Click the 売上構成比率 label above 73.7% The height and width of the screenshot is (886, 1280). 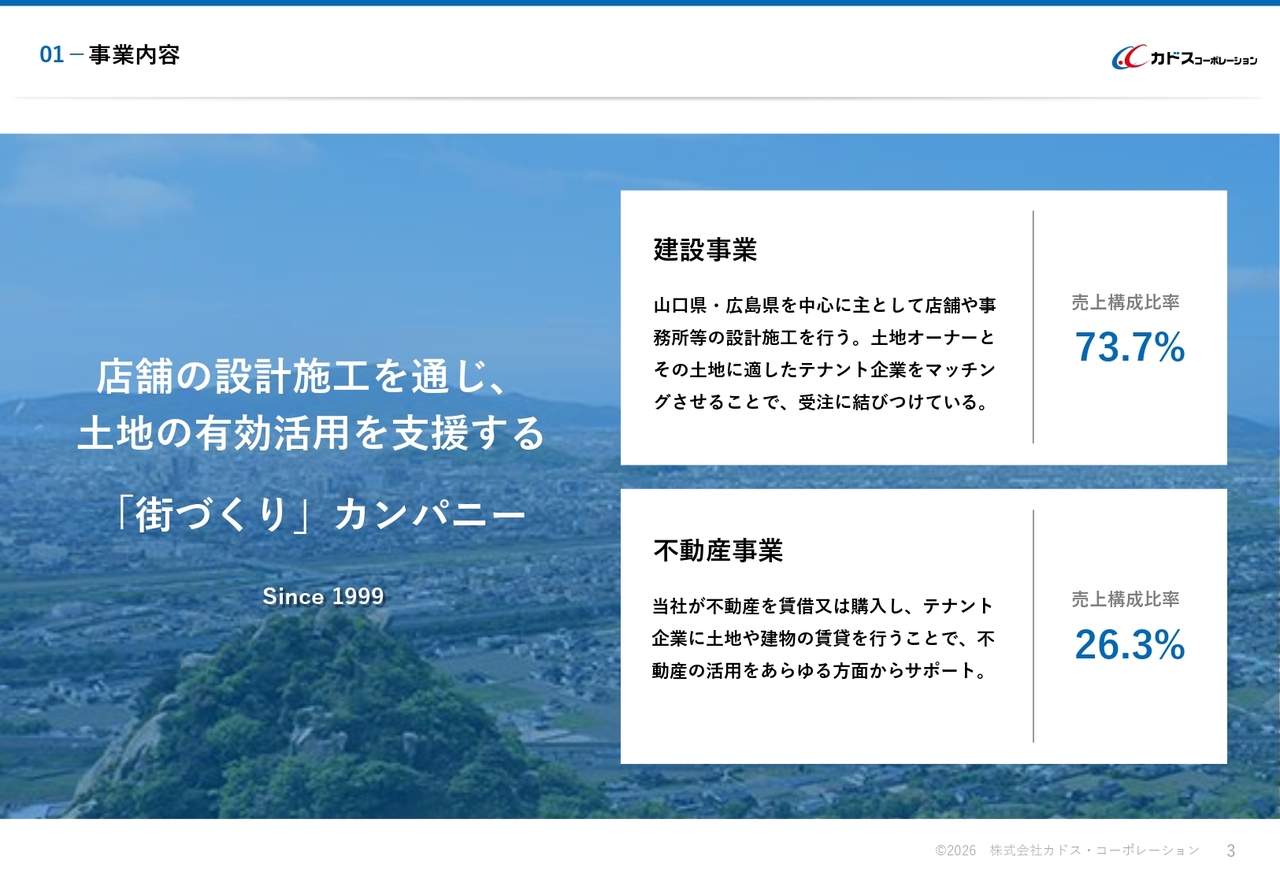[1125, 302]
